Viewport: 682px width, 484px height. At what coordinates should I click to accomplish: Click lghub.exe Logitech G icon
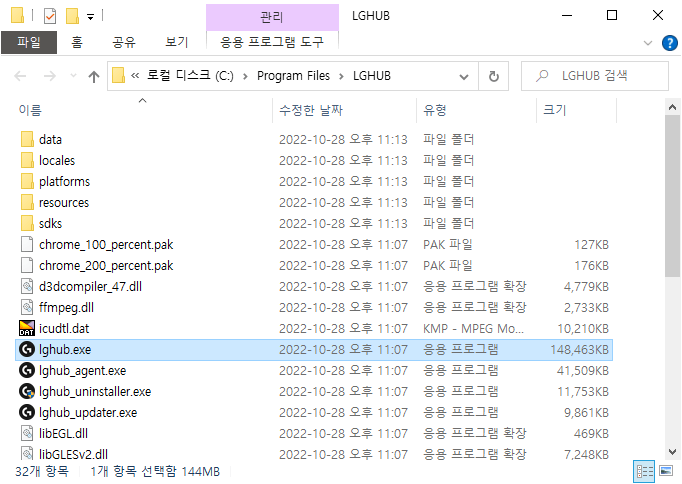[x=27, y=349]
